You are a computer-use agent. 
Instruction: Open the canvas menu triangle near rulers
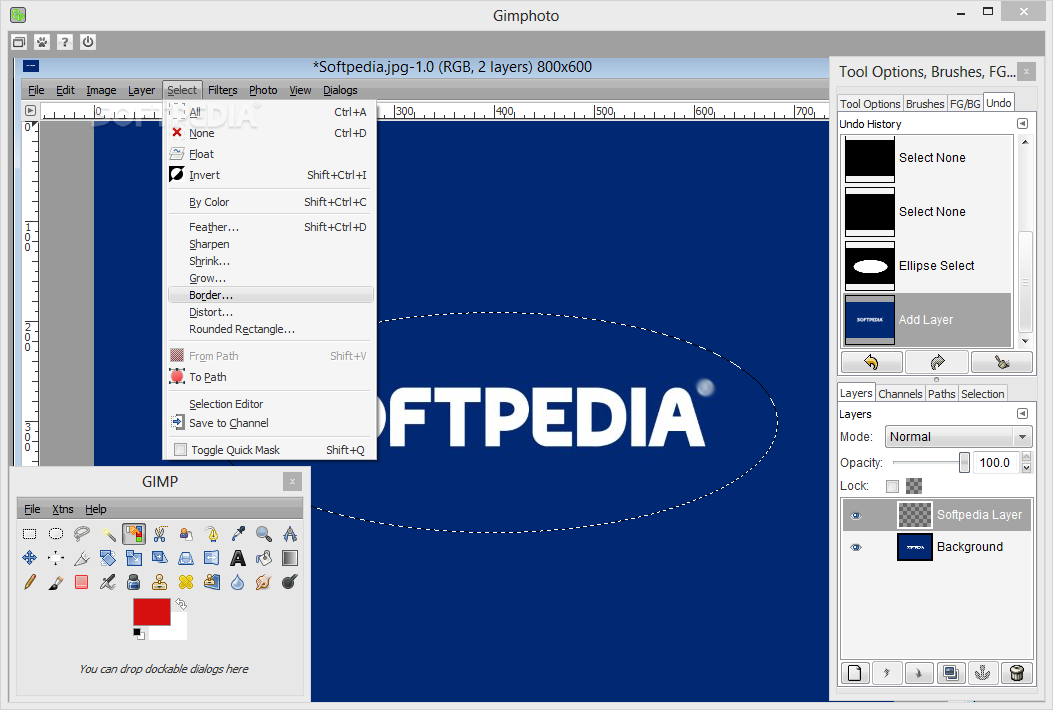coord(30,110)
